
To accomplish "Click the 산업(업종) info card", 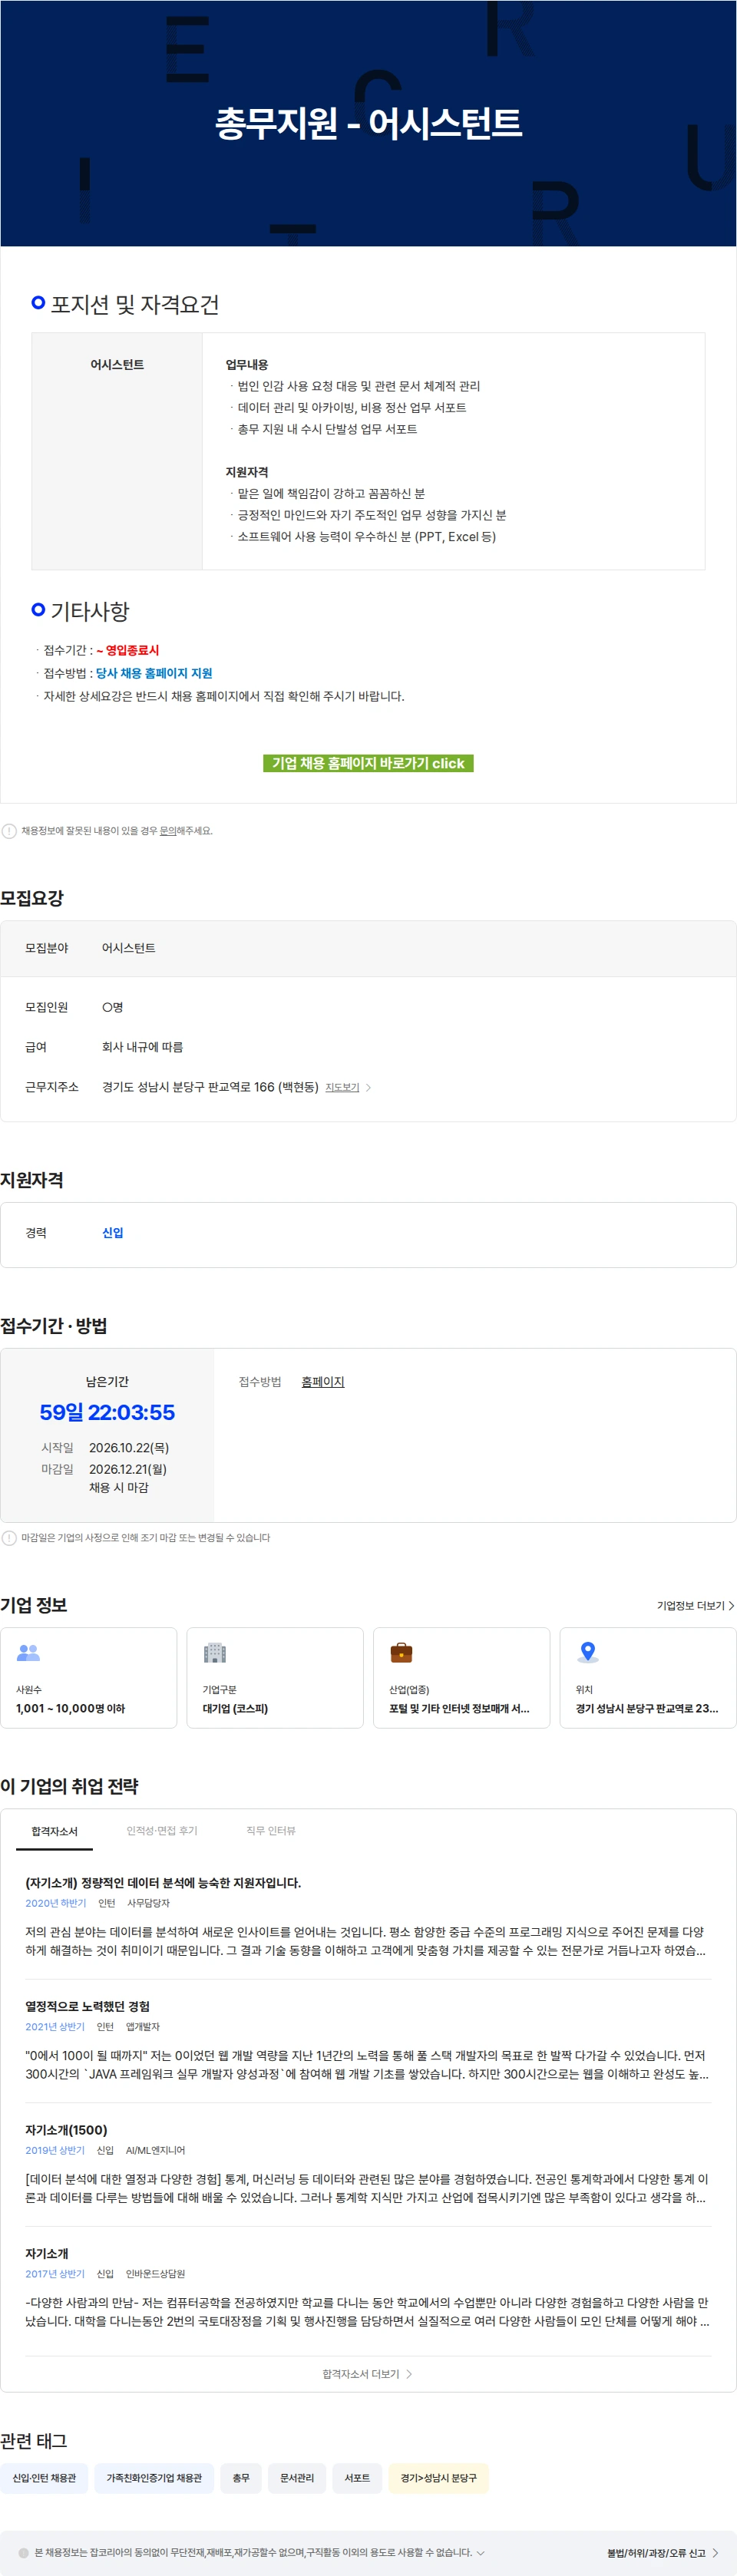I will [x=461, y=1677].
